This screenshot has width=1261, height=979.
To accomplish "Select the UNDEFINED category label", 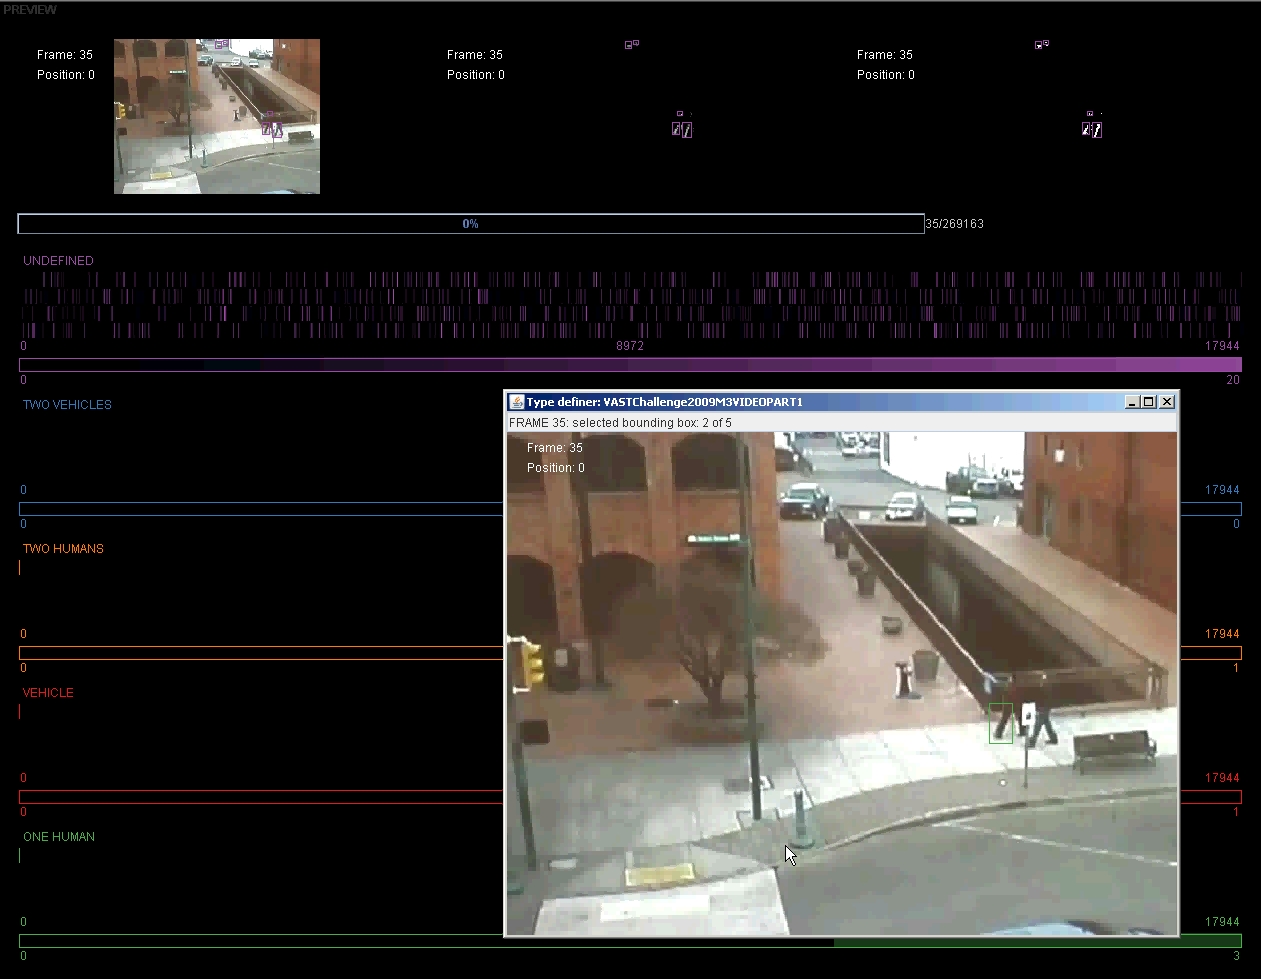I will 58,260.
